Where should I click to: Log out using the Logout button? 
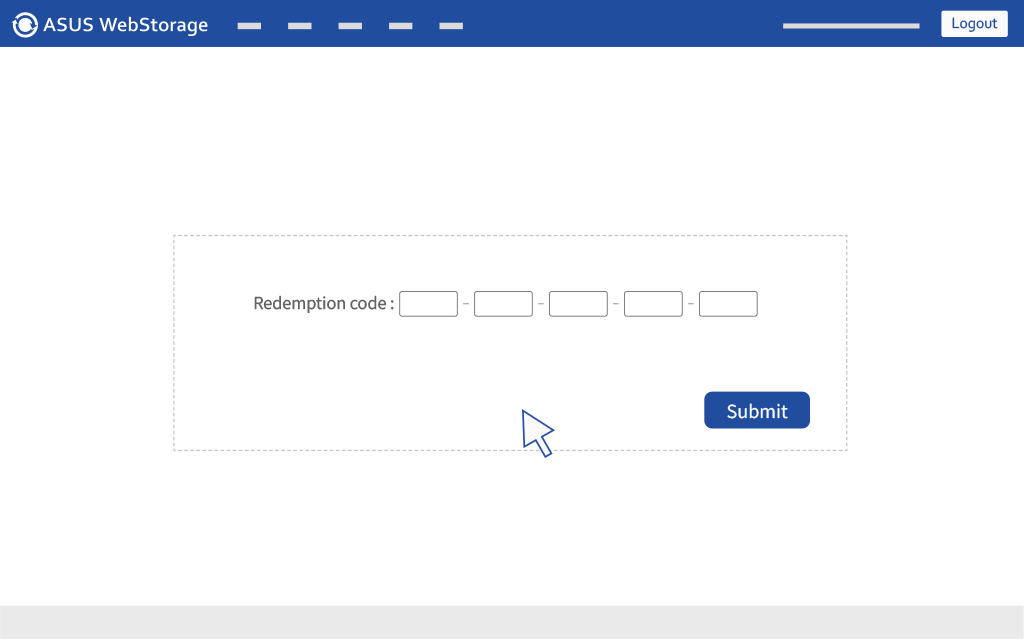(974, 24)
